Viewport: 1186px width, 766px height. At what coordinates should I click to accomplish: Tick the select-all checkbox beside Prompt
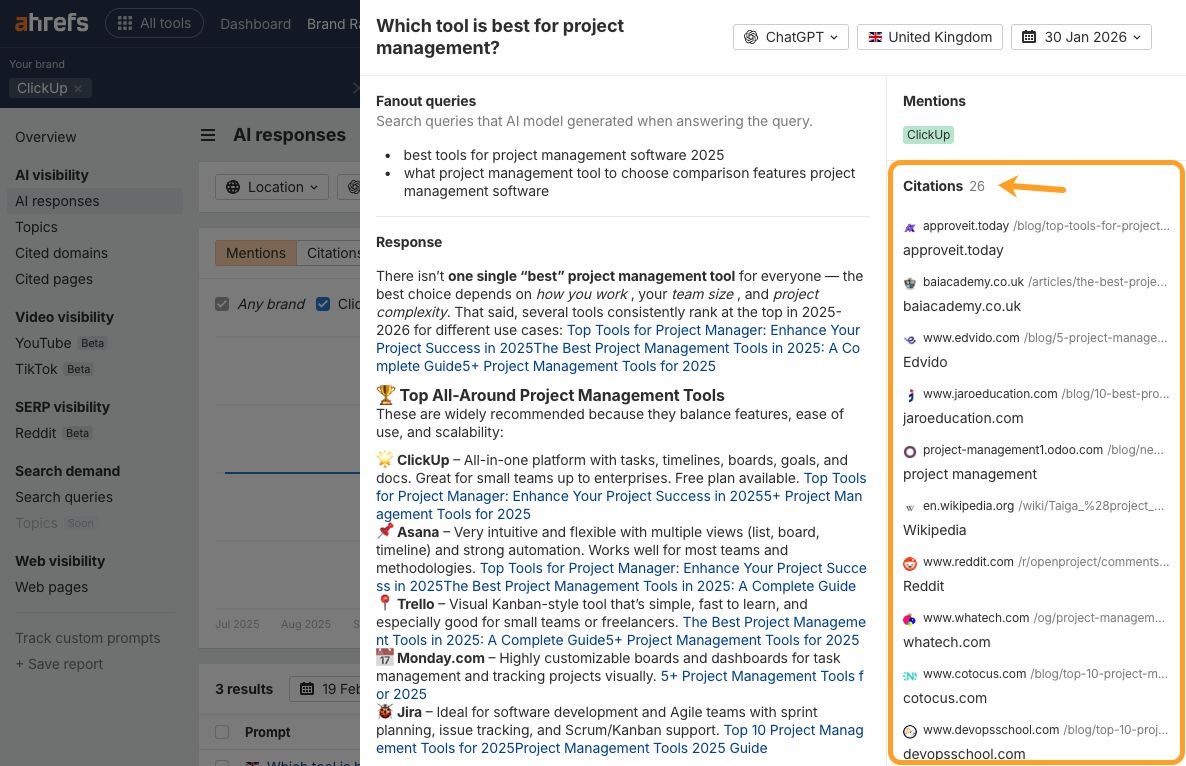tap(222, 732)
